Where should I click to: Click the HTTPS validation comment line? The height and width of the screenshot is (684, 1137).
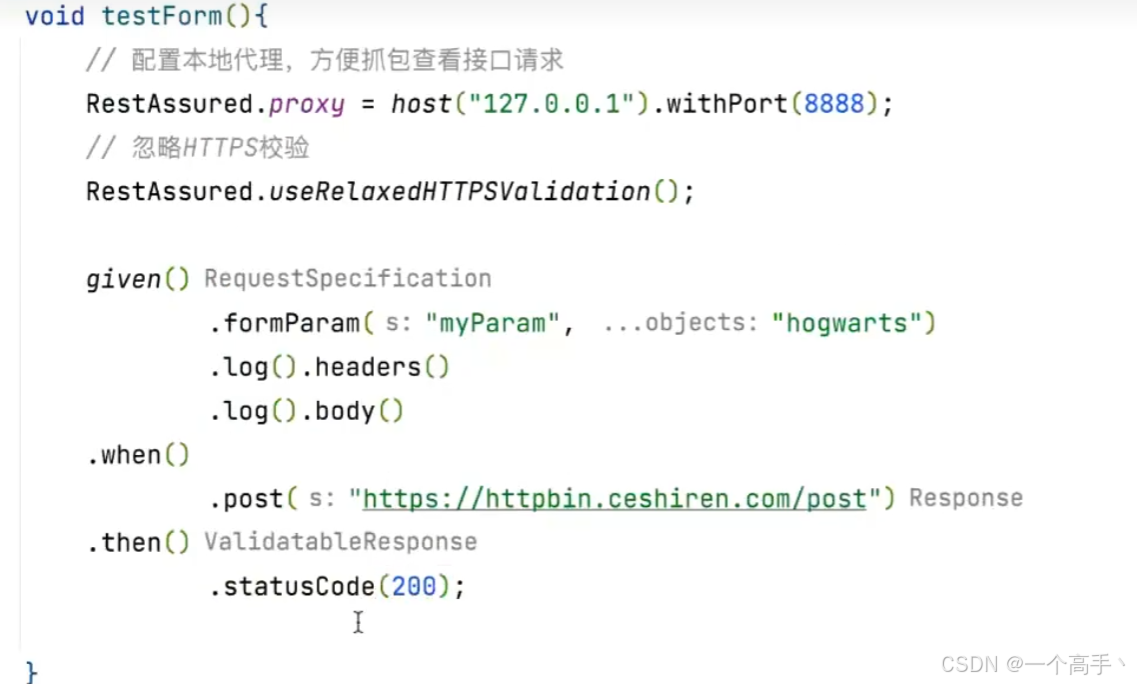[197, 147]
